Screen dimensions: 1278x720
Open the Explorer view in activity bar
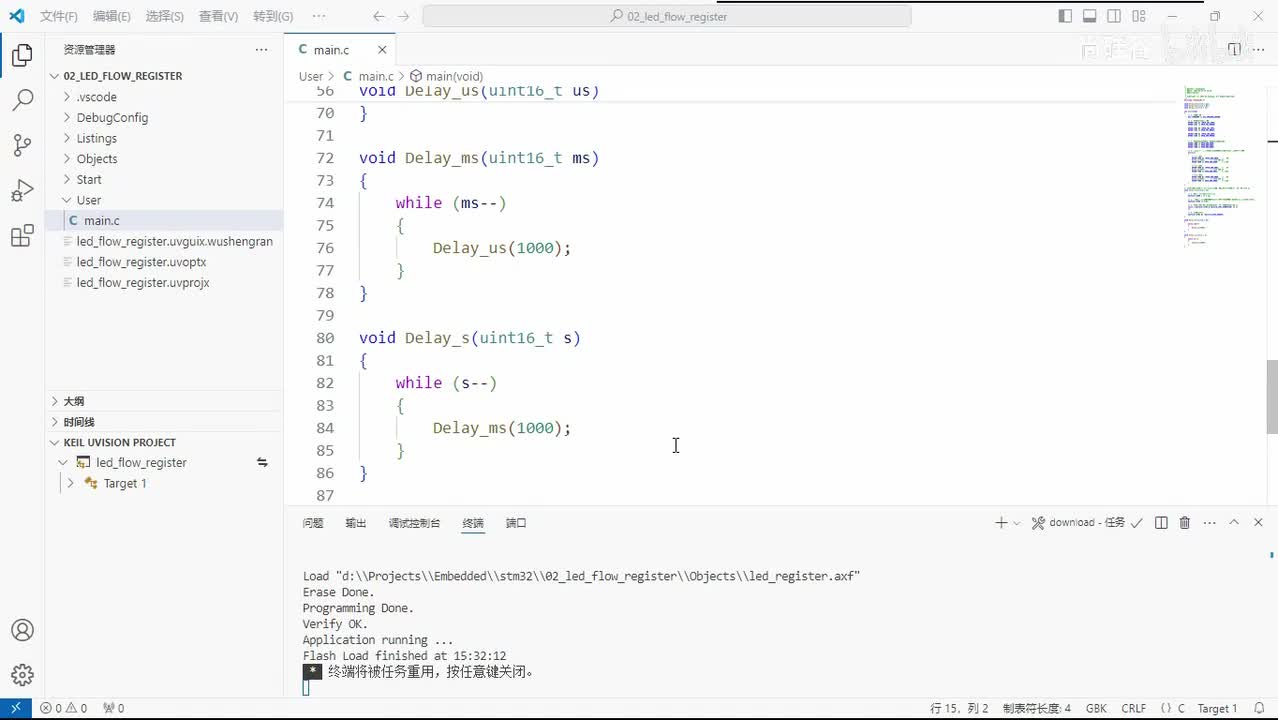22,56
